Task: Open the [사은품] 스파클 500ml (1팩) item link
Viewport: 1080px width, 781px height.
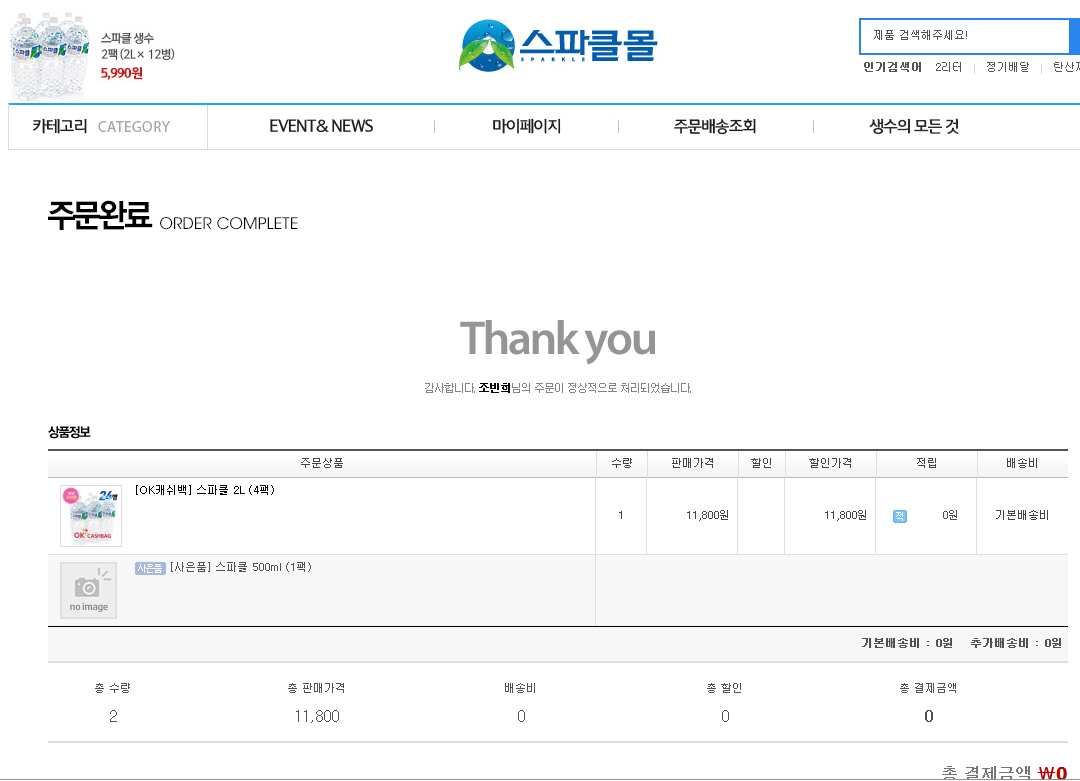Action: click(241, 567)
